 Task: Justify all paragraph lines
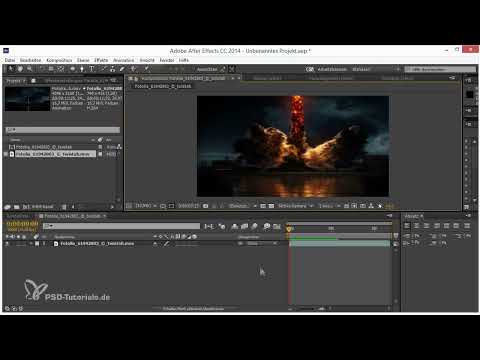pyautogui.click(x=467, y=226)
